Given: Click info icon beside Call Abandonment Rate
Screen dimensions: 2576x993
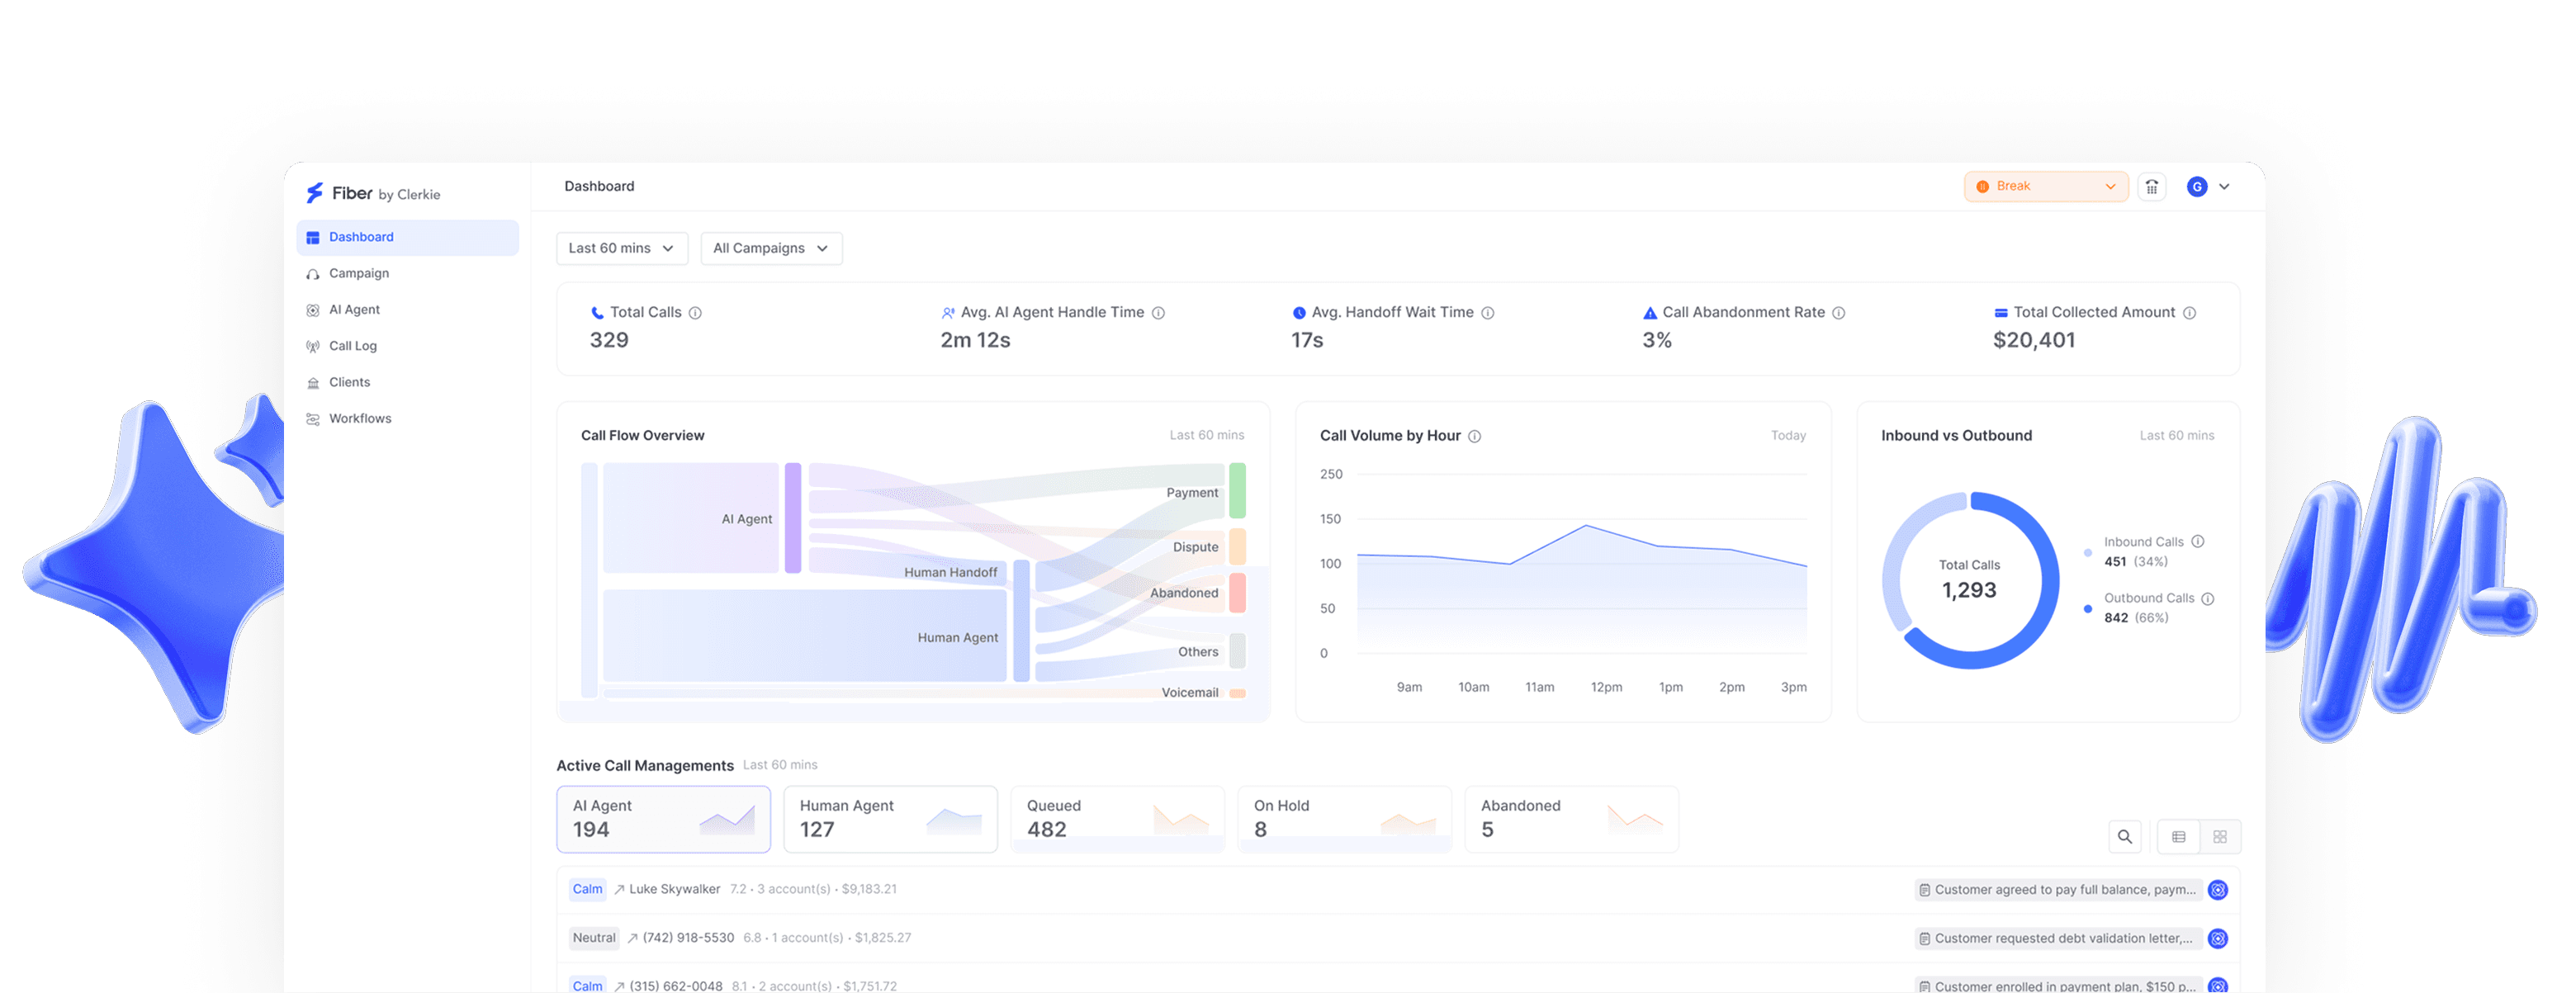Looking at the screenshot, I should pos(1838,313).
